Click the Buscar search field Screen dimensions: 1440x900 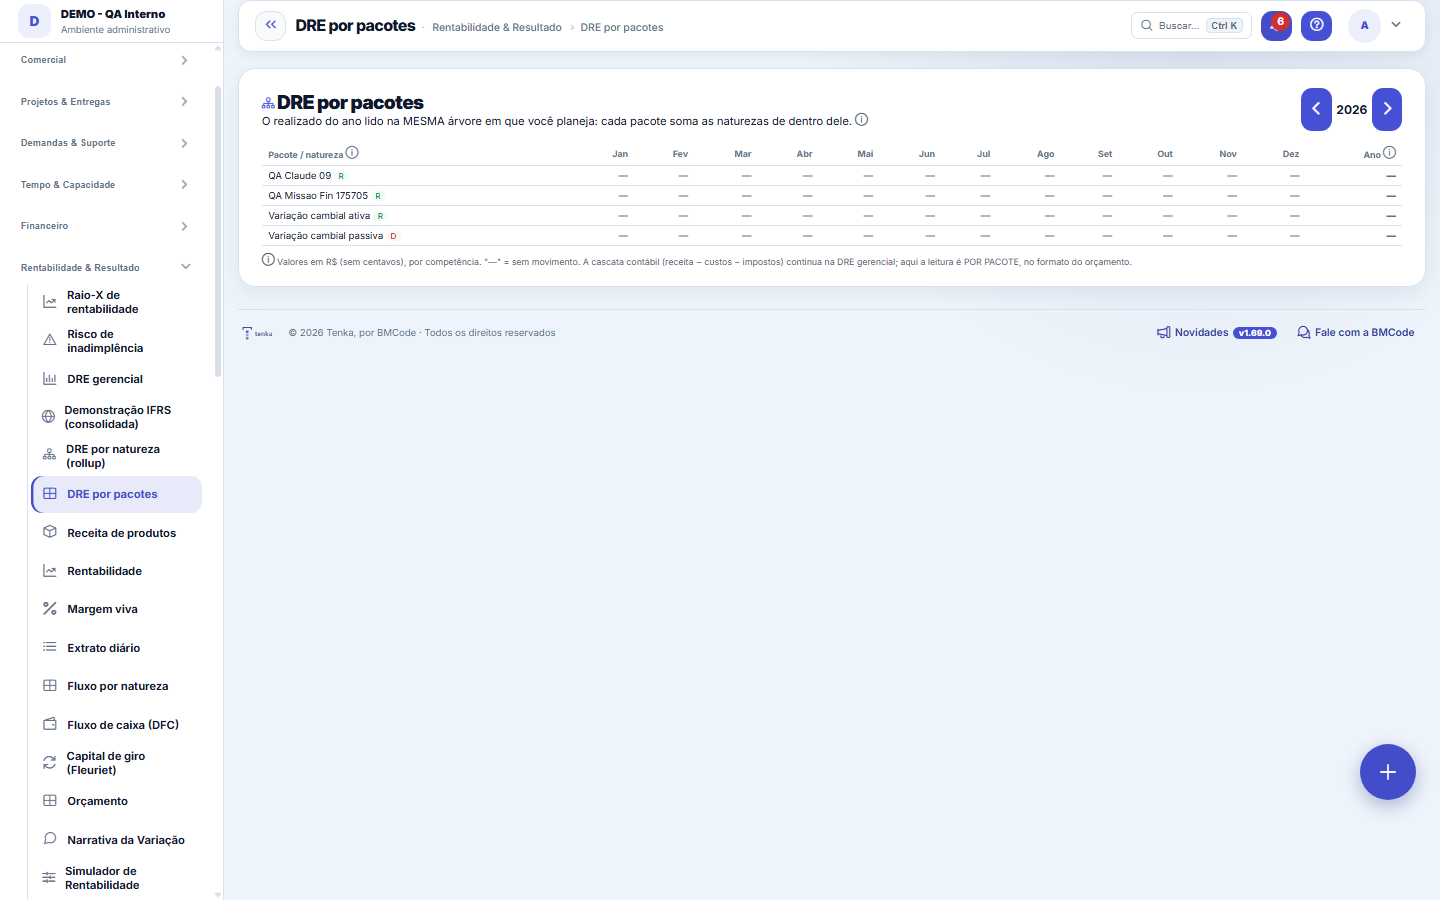coord(1191,25)
